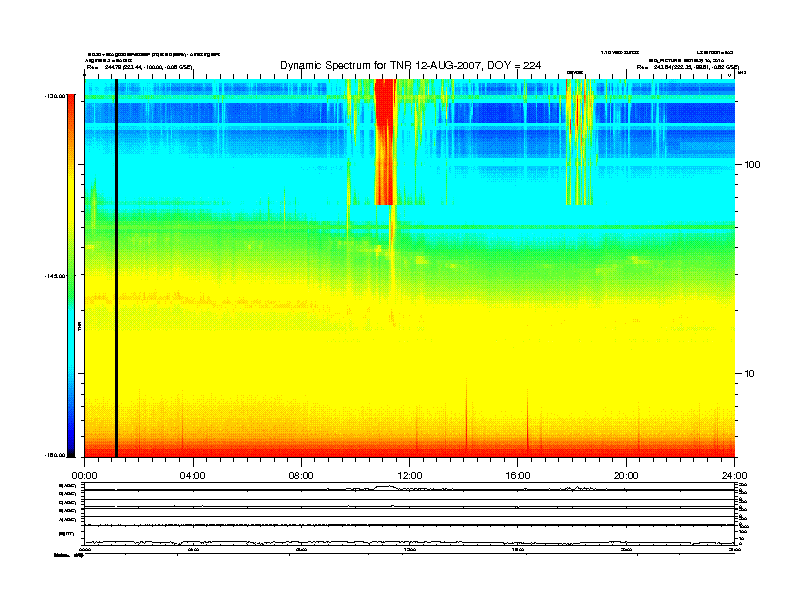Viewport: 792px width, 612px height.
Task: Click the -145.00 color scale label
Action: tap(55, 276)
